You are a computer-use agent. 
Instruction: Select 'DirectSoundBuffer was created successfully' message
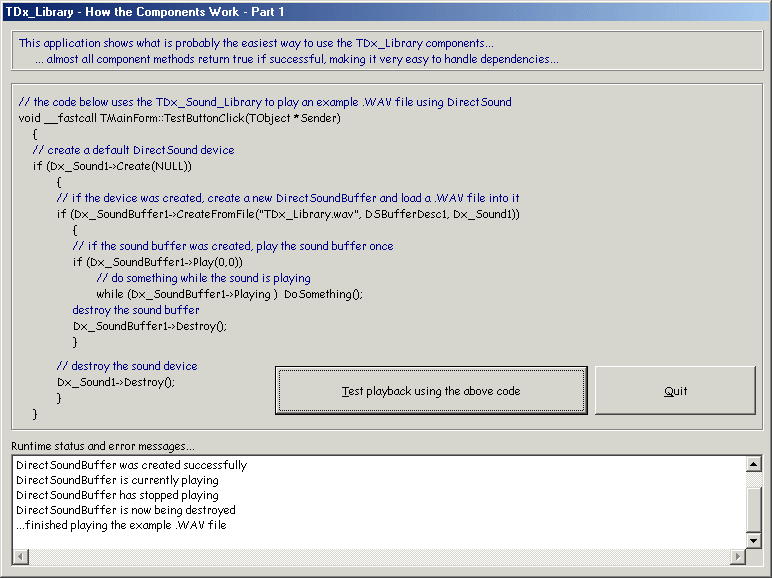(x=131, y=465)
